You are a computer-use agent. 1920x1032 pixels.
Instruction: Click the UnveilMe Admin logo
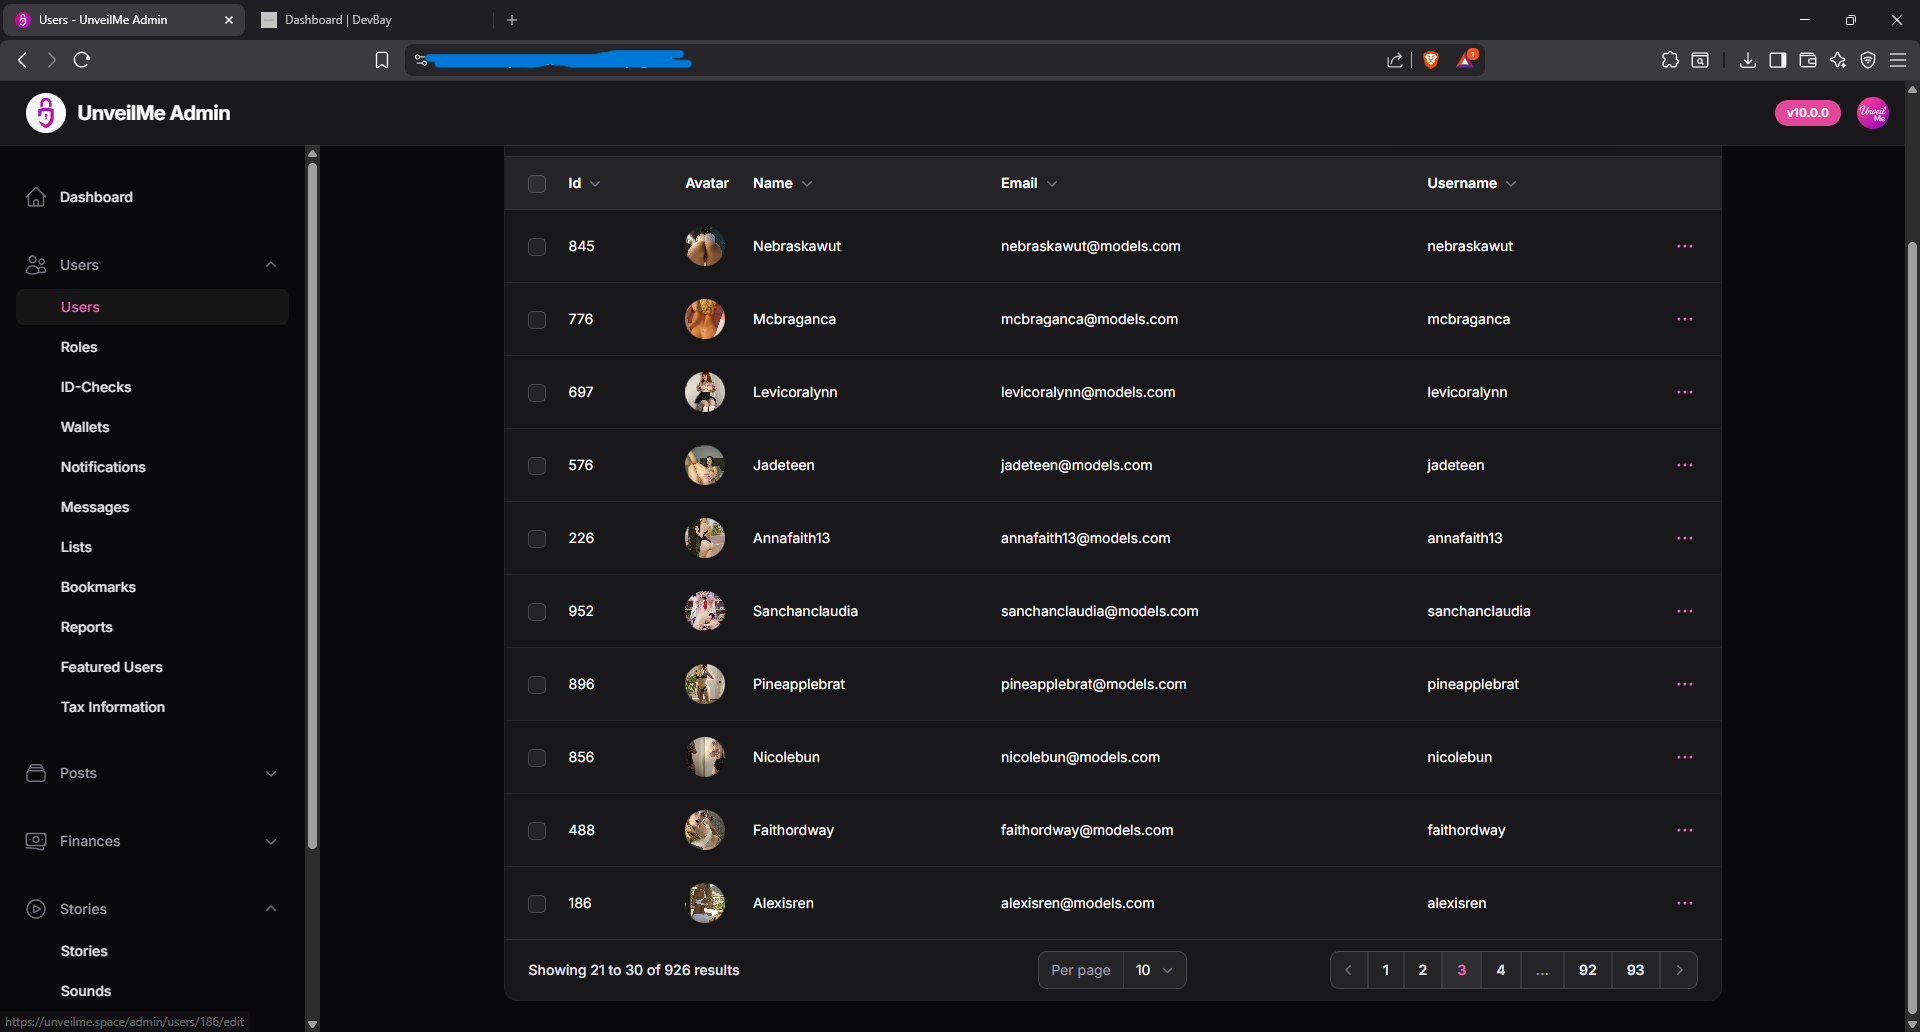click(x=44, y=113)
